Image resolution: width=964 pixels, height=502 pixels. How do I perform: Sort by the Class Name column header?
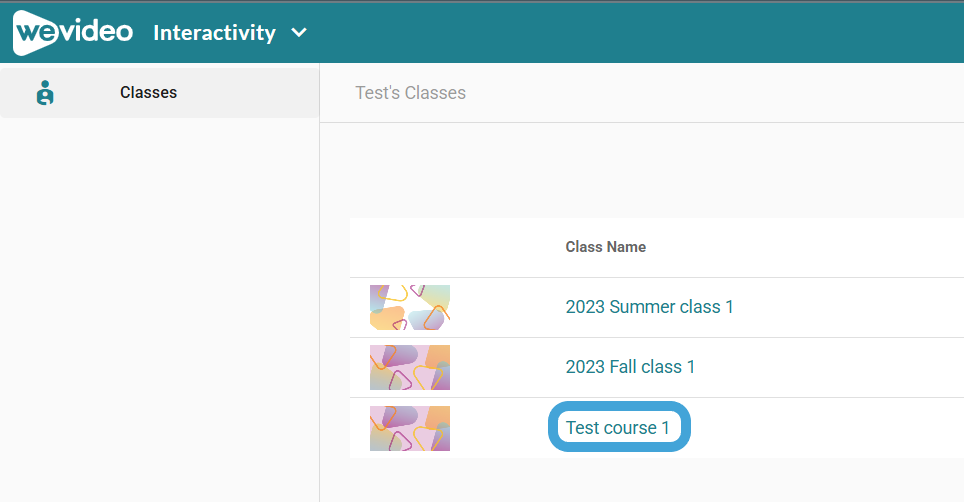pos(606,247)
